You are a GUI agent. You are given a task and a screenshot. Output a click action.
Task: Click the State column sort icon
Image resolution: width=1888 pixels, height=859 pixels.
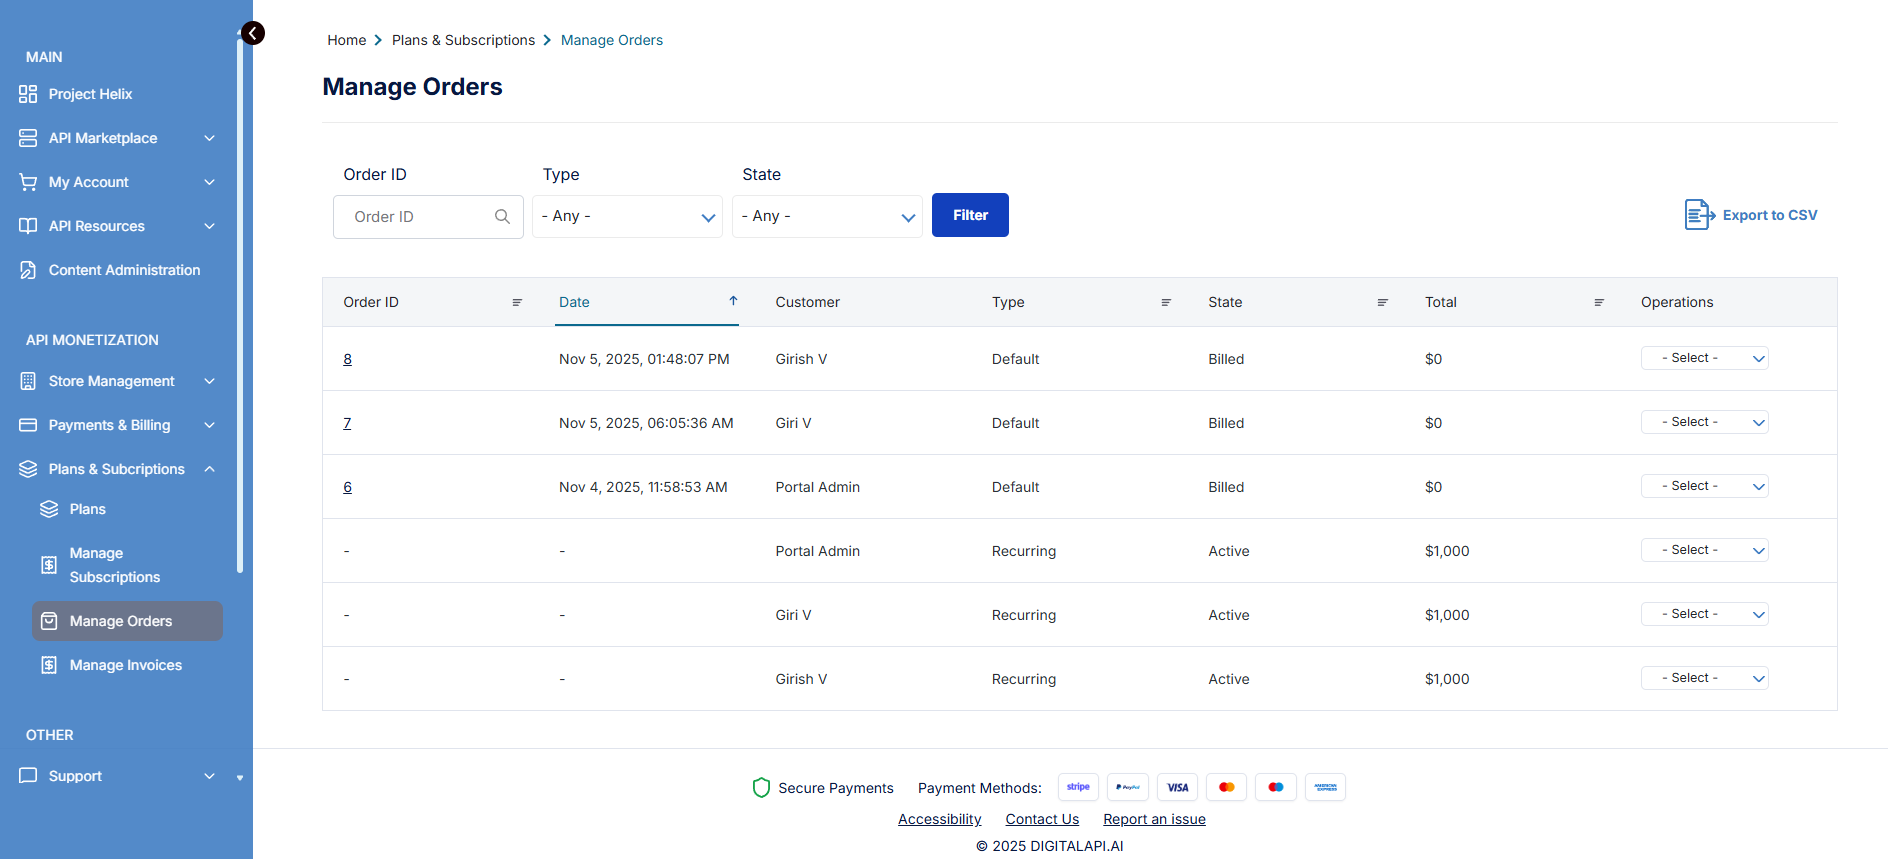[1382, 303]
